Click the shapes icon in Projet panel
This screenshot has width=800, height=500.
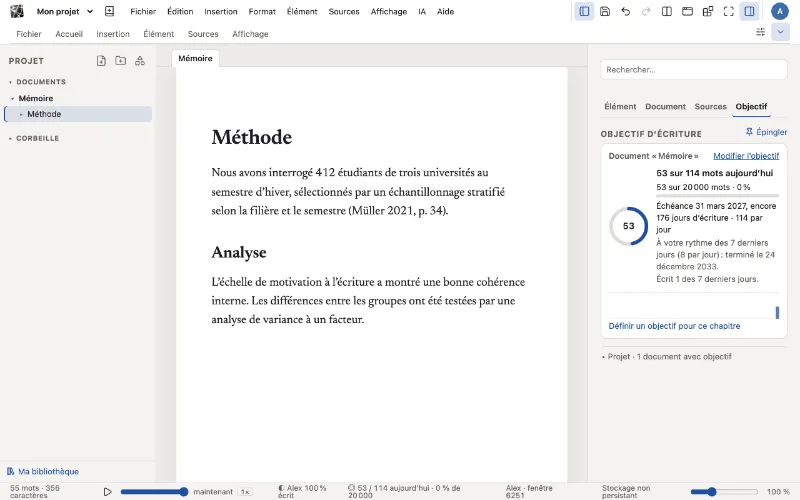pyautogui.click(x=140, y=61)
